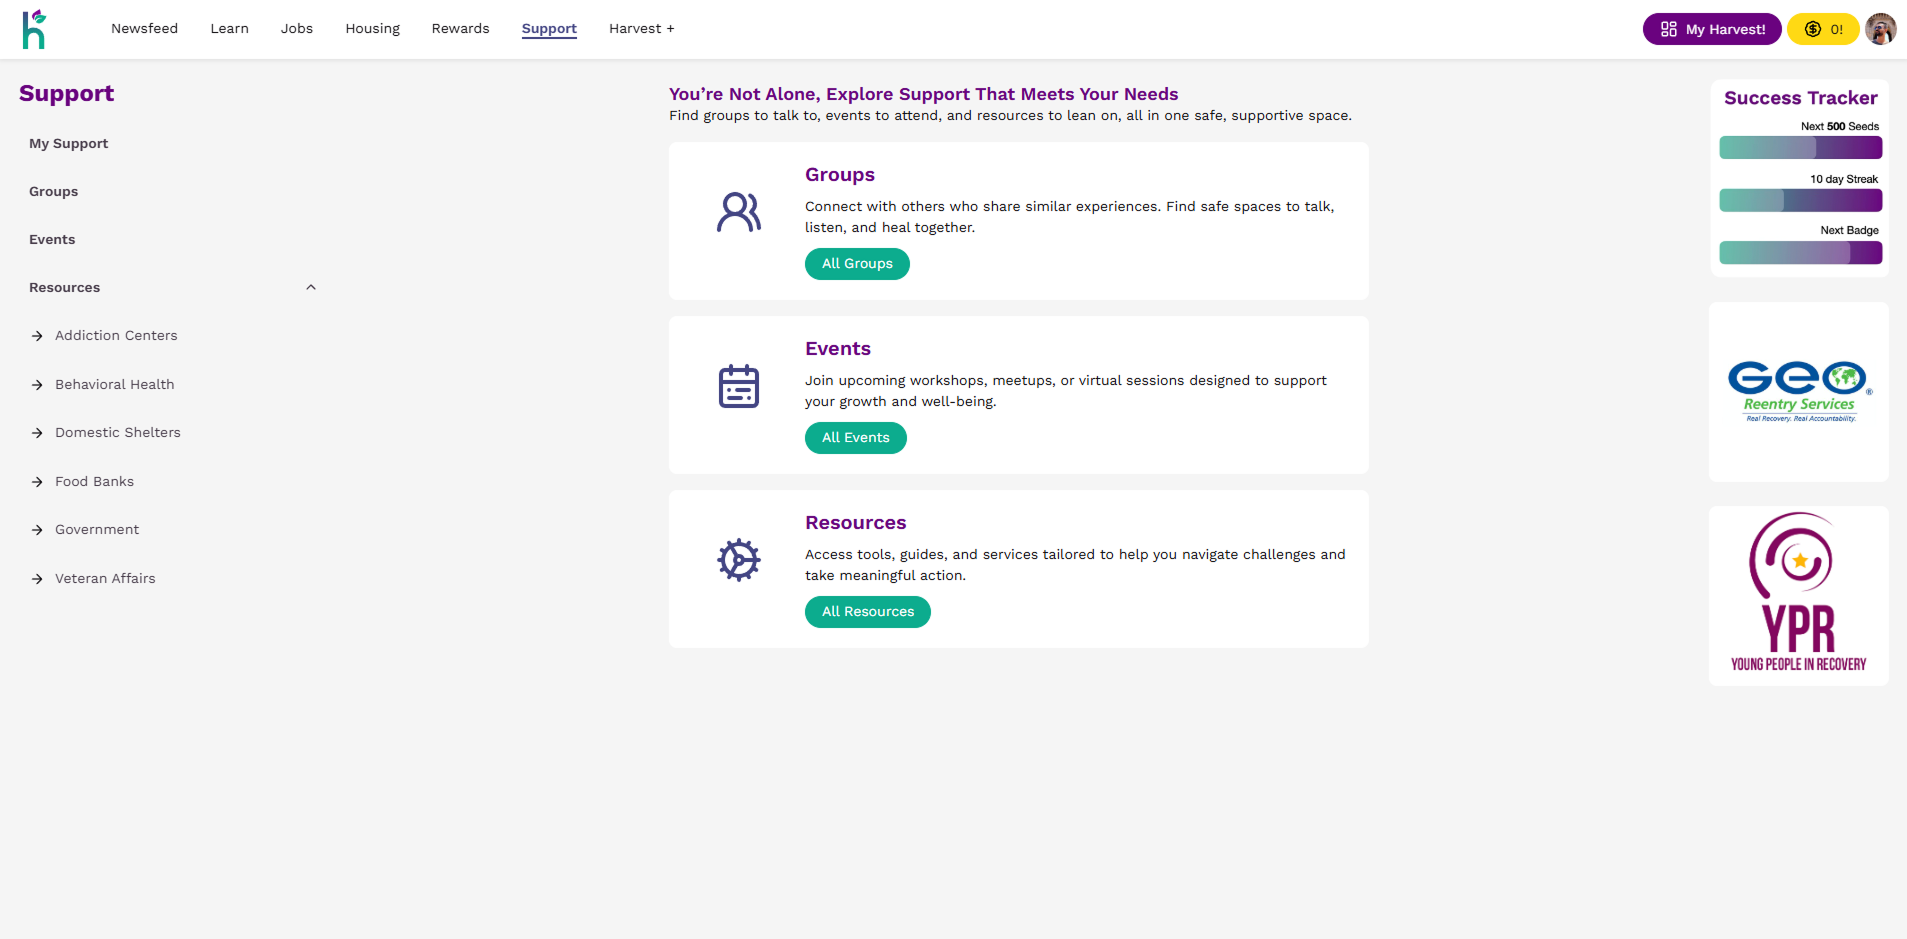Screen dimensions: 1907x939
Task: Open the My Harvest! menu button
Action: point(1711,29)
